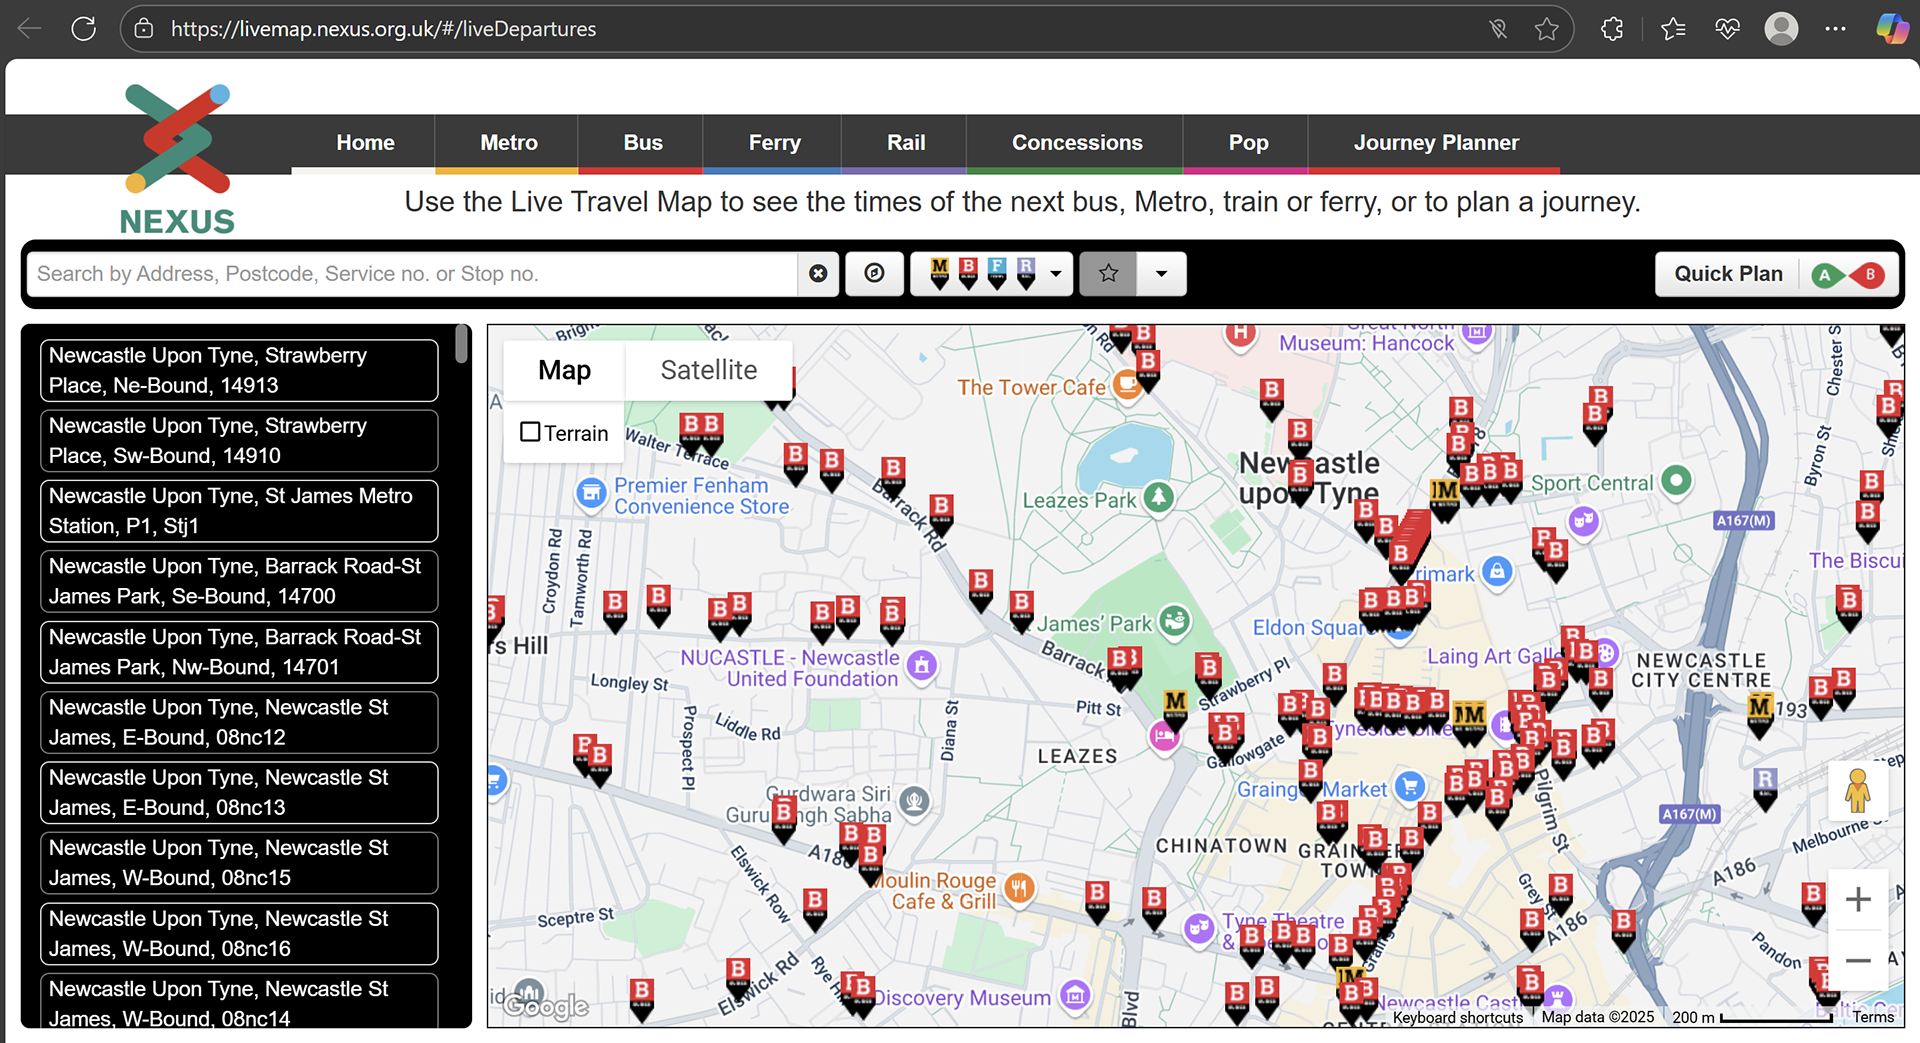Select Newcastle St James W-Bound 08nc16

click(239, 933)
